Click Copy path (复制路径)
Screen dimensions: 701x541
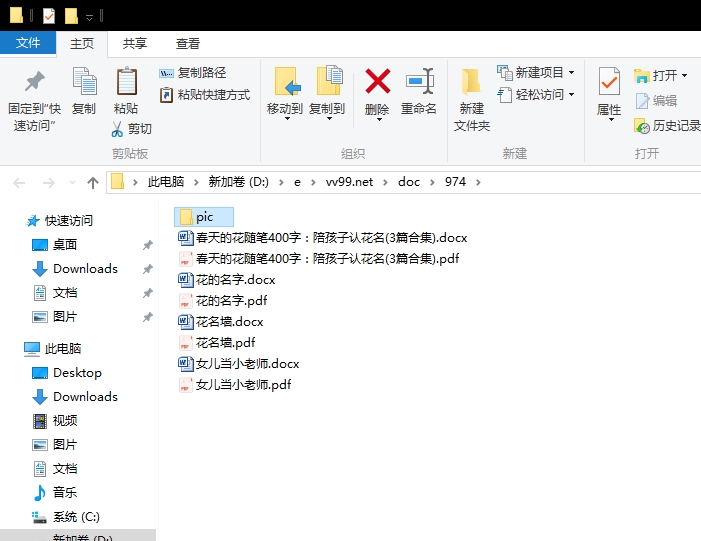pyautogui.click(x=193, y=72)
